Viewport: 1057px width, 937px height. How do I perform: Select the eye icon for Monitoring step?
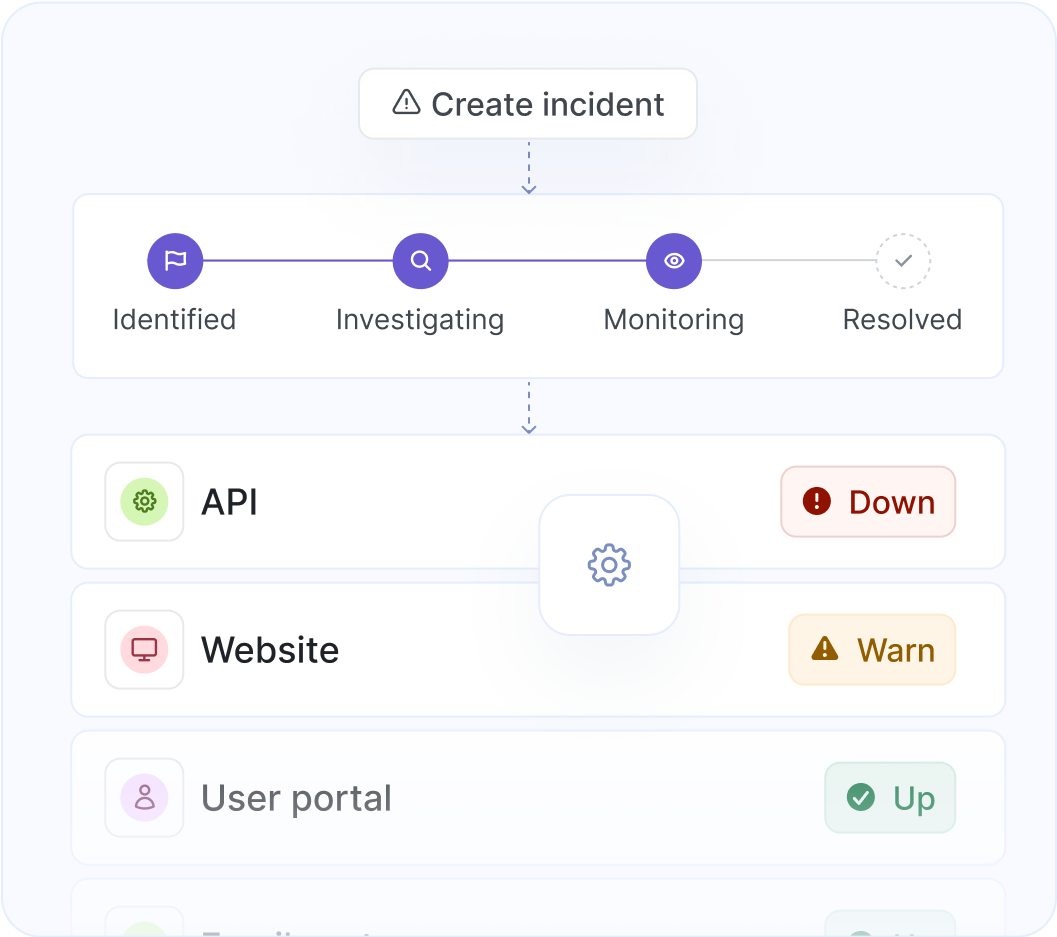[x=674, y=260]
